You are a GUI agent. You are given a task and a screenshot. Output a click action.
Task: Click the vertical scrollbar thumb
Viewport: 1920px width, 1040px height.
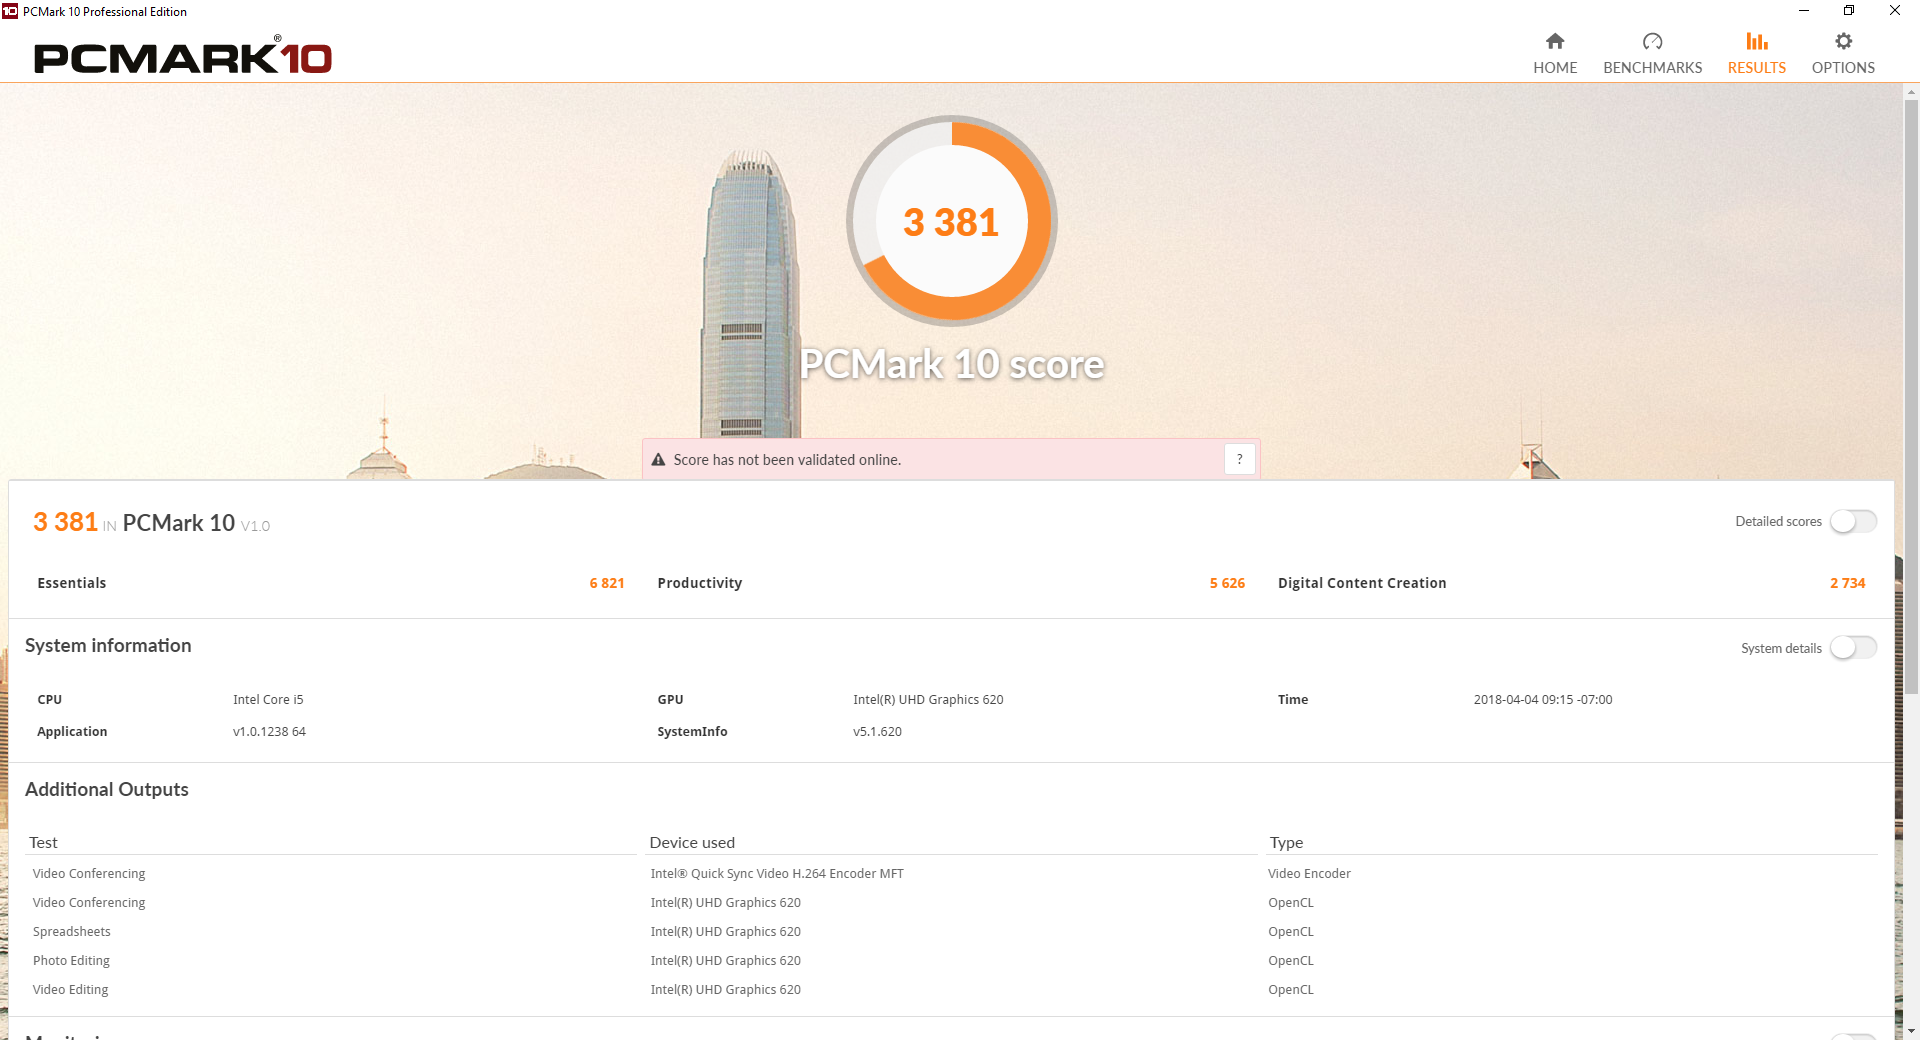tap(1911, 400)
